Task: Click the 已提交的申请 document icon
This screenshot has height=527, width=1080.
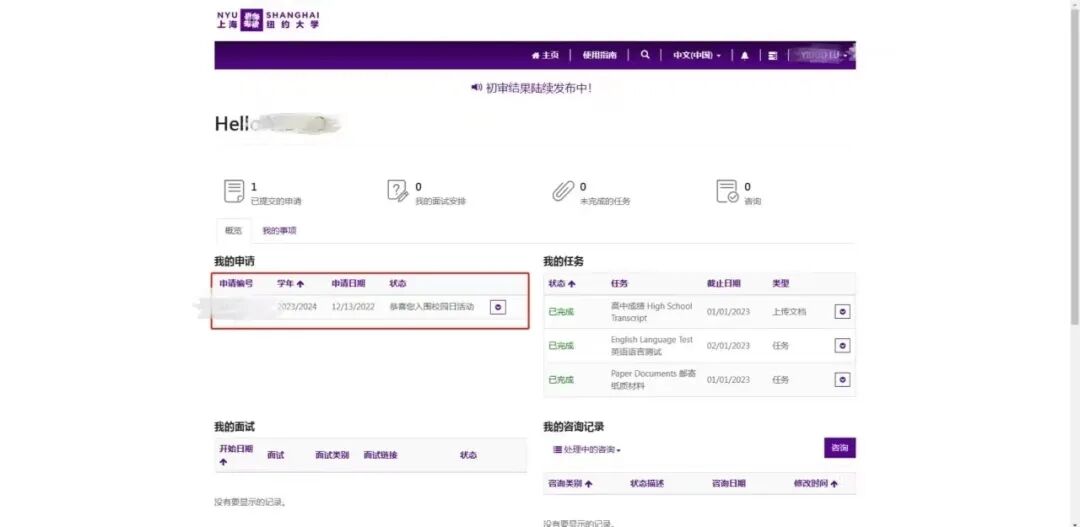Action: pyautogui.click(x=234, y=191)
